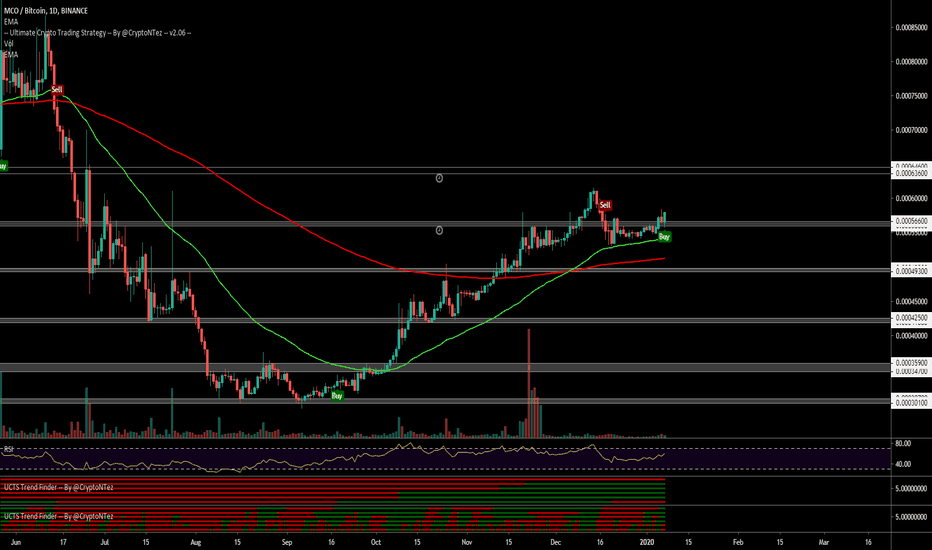Click the 17 date label after Jun

[x=63, y=542]
